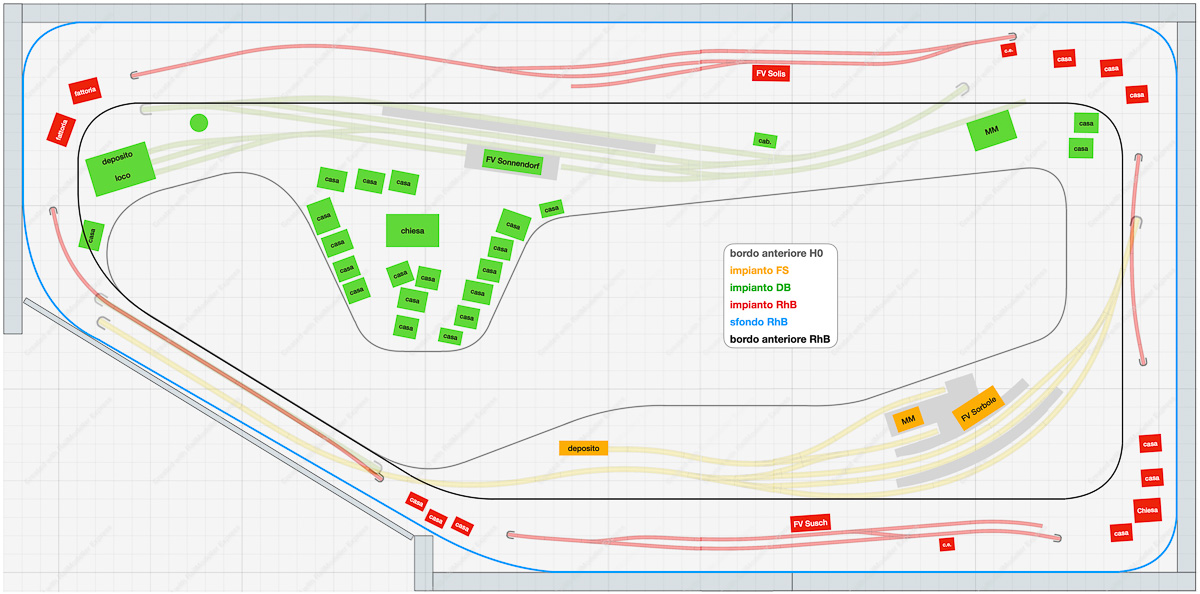Click the orange FV Sorbole station

tap(977, 408)
